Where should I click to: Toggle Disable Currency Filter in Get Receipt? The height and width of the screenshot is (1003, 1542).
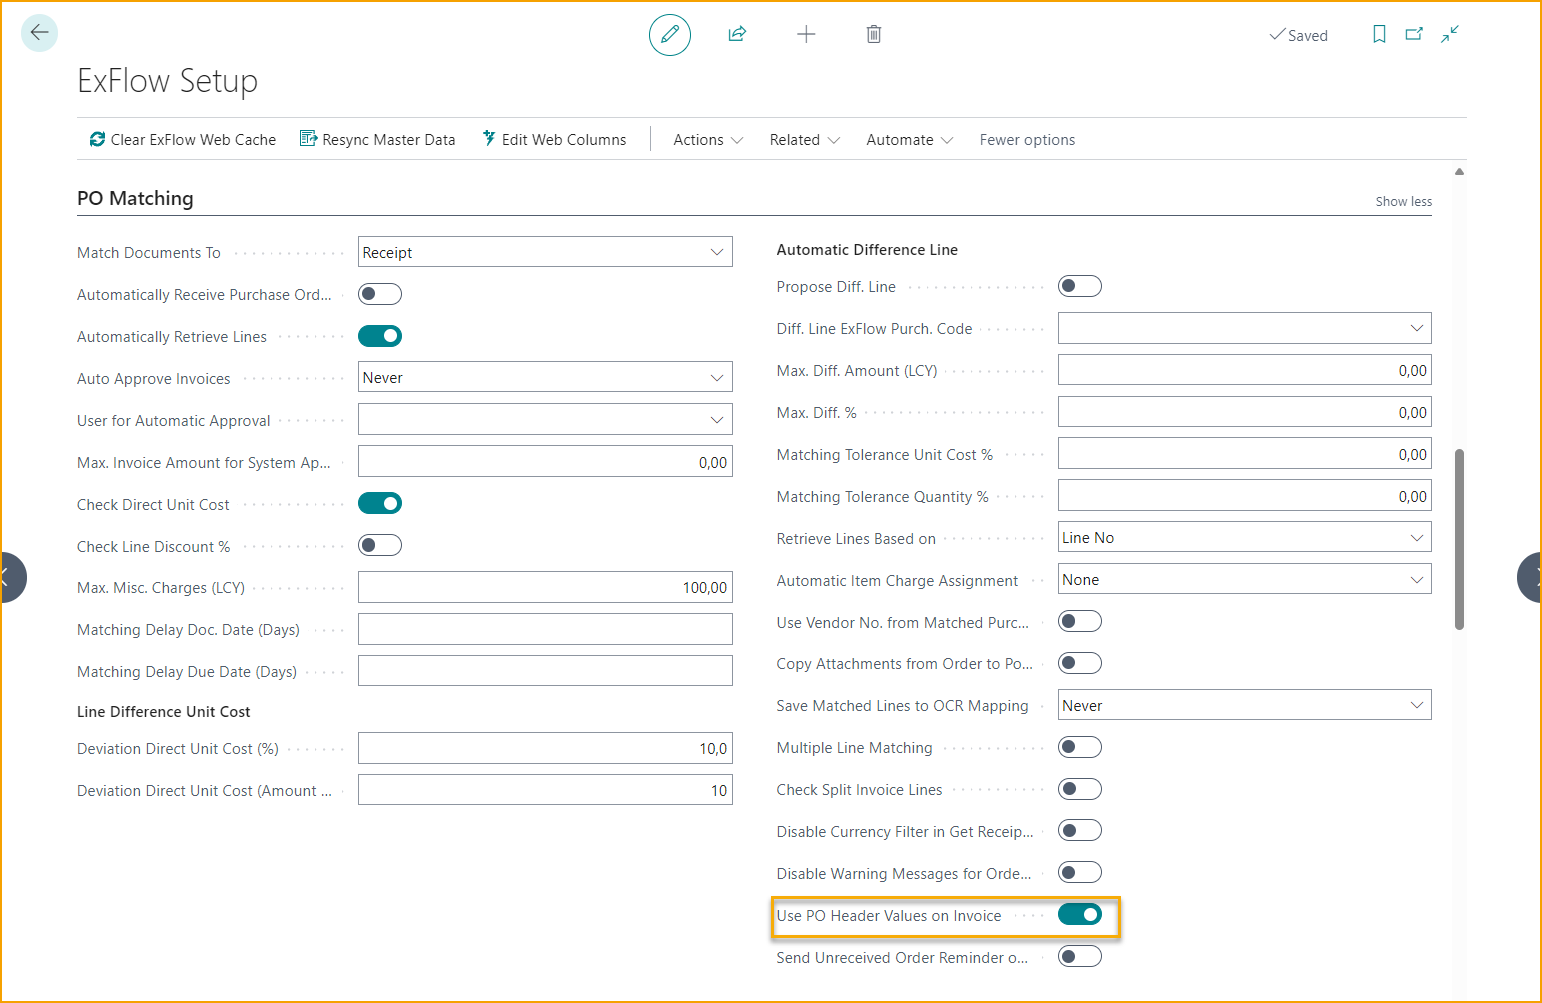pyautogui.click(x=1080, y=830)
